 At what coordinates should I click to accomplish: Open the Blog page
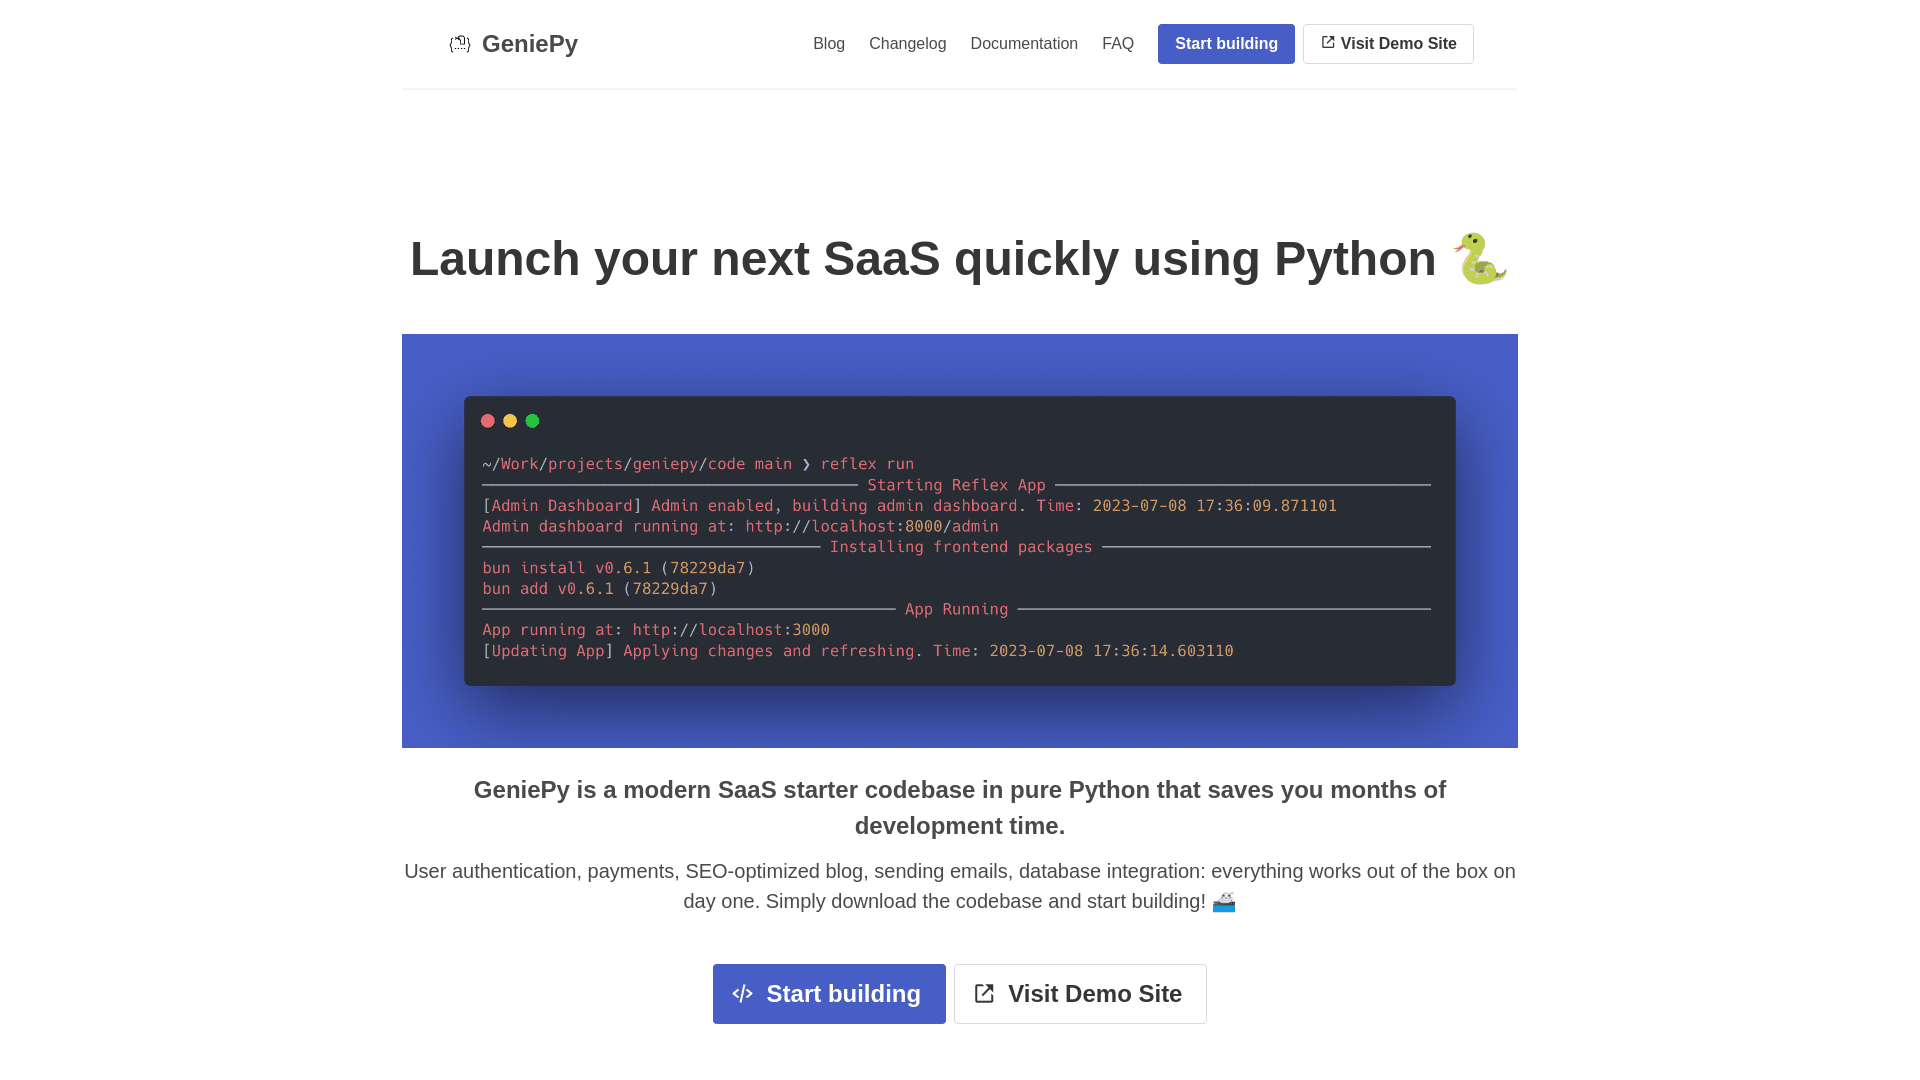(x=828, y=44)
